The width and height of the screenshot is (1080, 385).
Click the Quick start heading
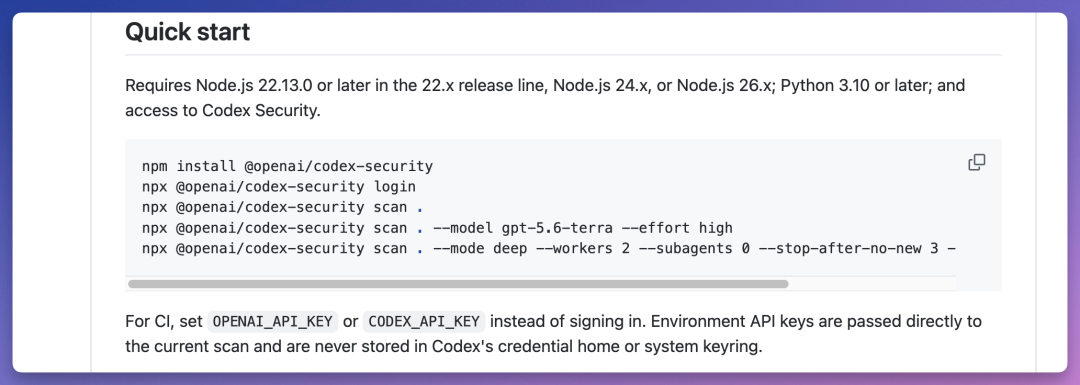coord(187,32)
